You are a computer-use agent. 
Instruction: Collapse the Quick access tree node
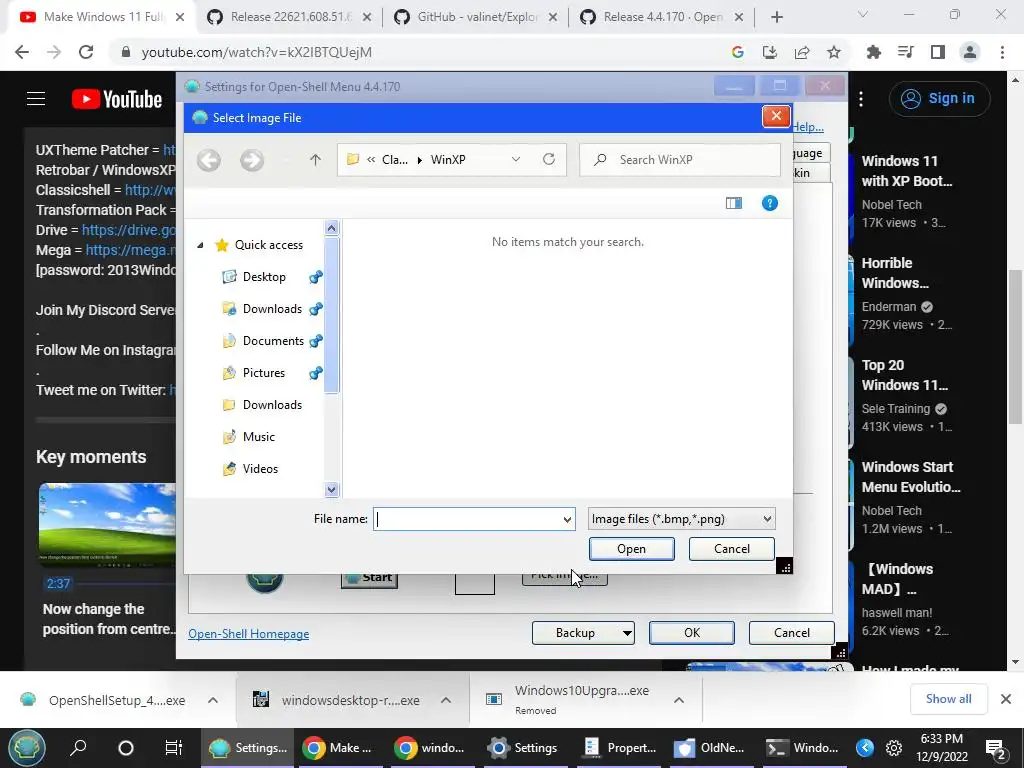click(200, 245)
